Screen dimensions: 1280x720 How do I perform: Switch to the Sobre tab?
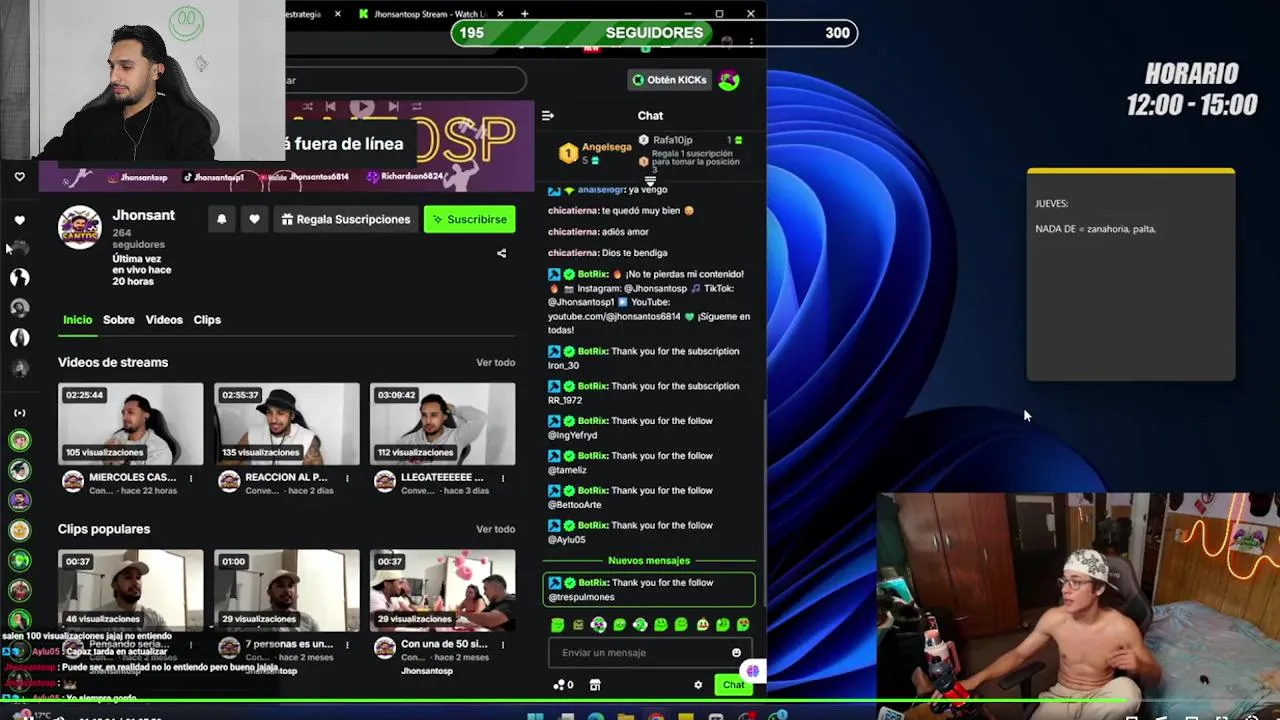[118, 320]
